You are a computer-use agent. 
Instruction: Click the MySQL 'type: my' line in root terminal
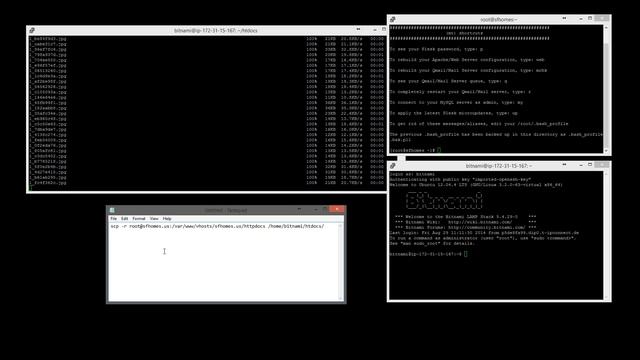456,102
